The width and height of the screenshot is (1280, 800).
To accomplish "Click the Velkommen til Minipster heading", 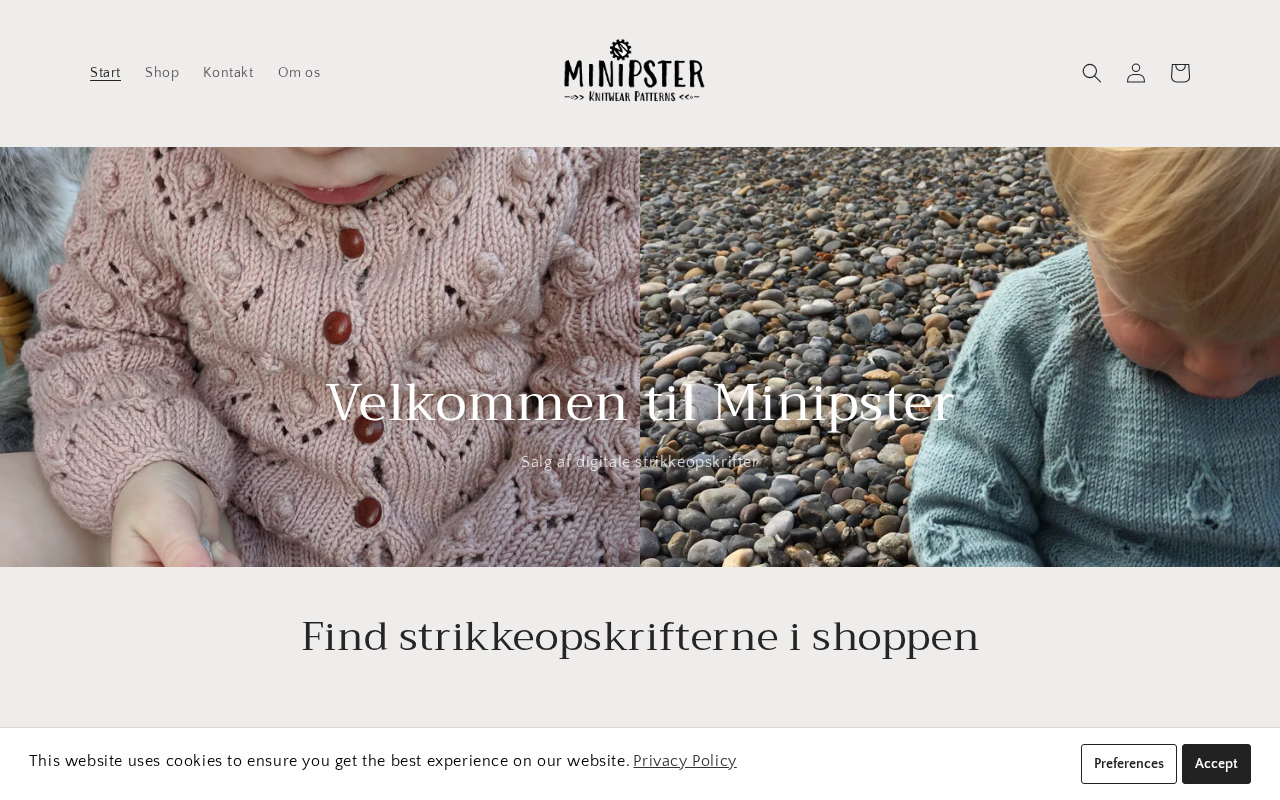I will 640,403.
